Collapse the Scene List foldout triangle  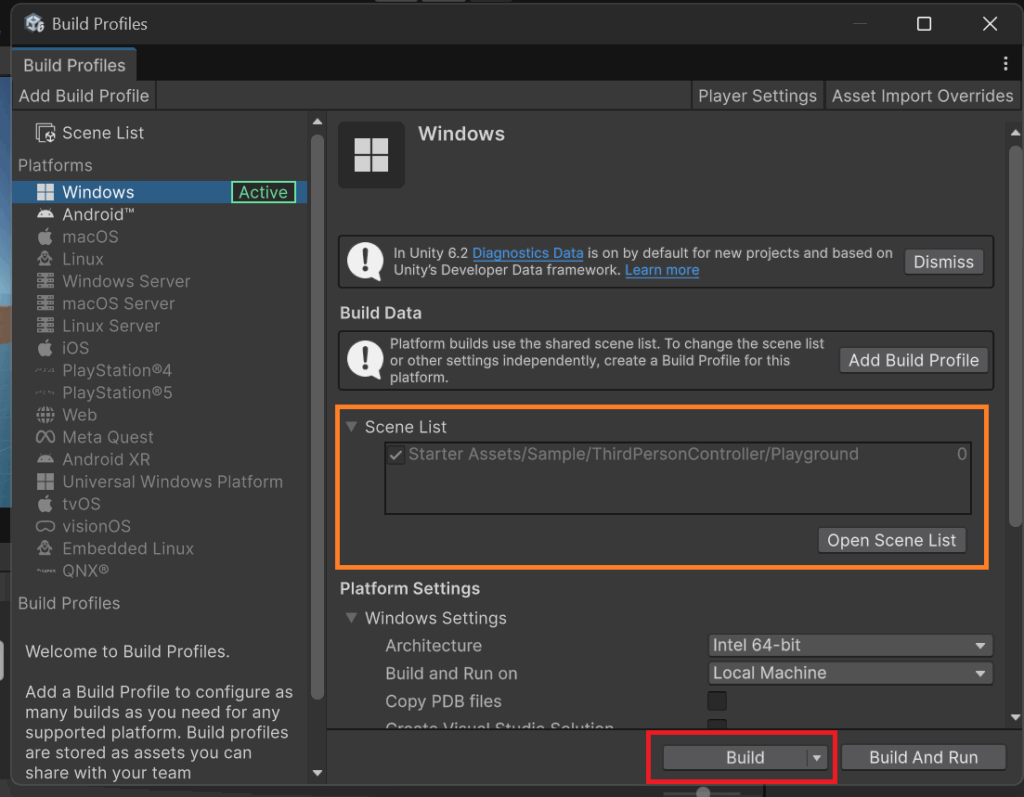[x=351, y=427]
